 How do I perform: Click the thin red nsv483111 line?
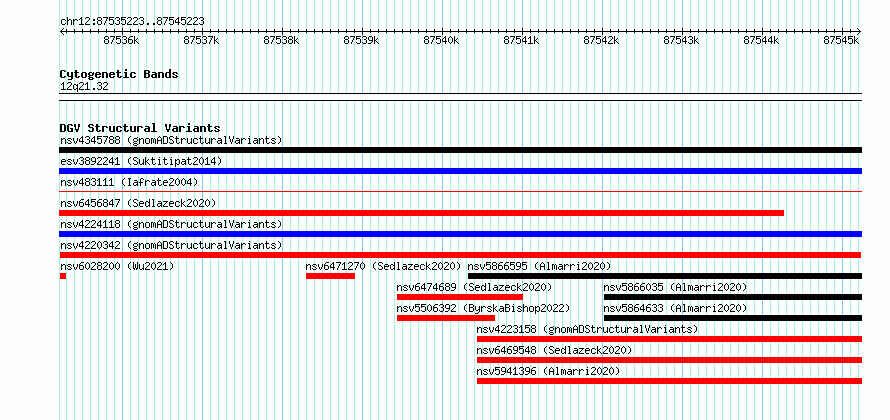tap(460, 191)
